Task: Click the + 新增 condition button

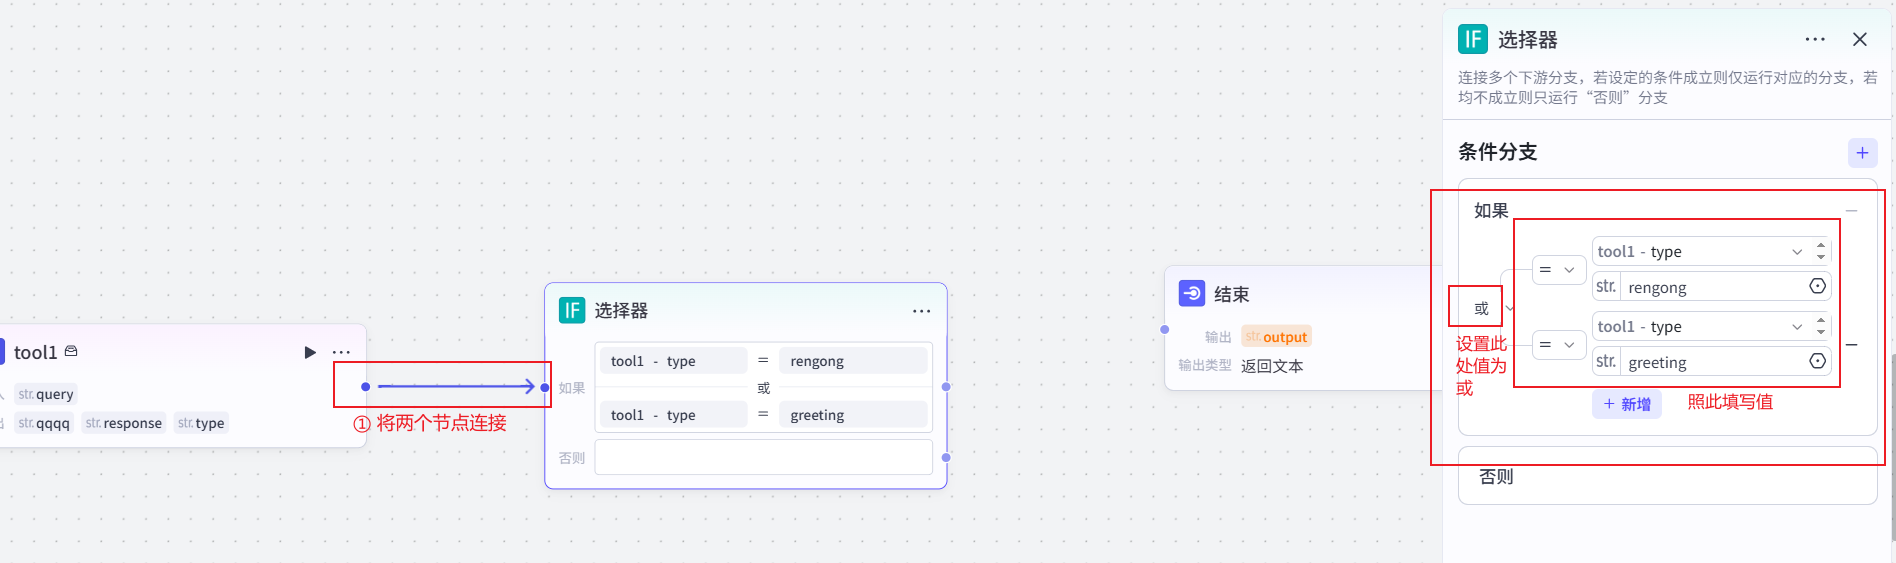Action: tap(1627, 404)
